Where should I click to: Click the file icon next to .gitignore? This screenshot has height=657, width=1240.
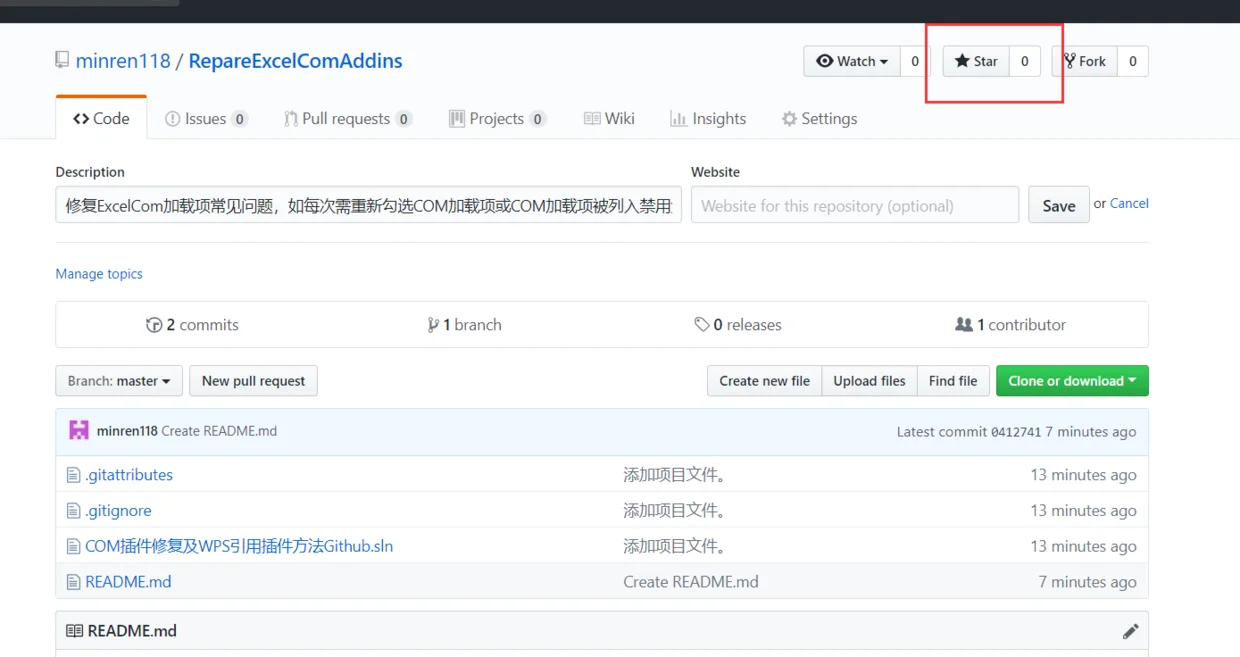pyautogui.click(x=73, y=511)
